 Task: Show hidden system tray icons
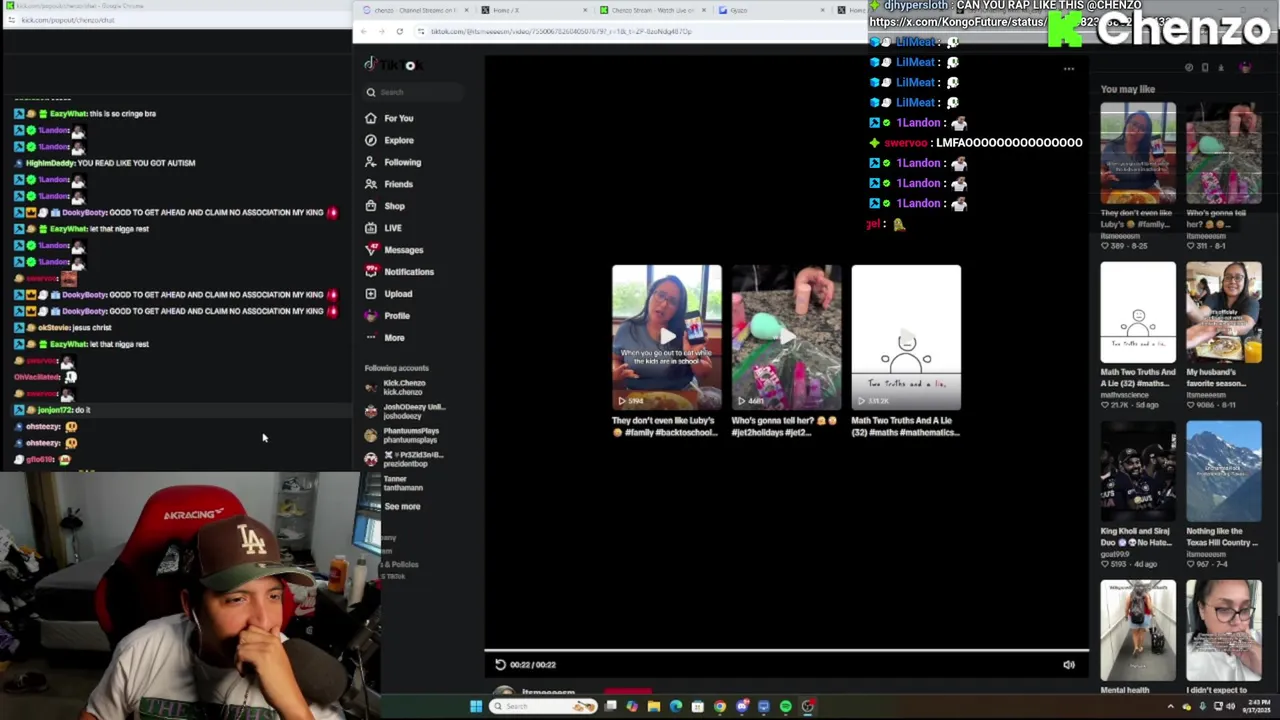click(x=1171, y=707)
